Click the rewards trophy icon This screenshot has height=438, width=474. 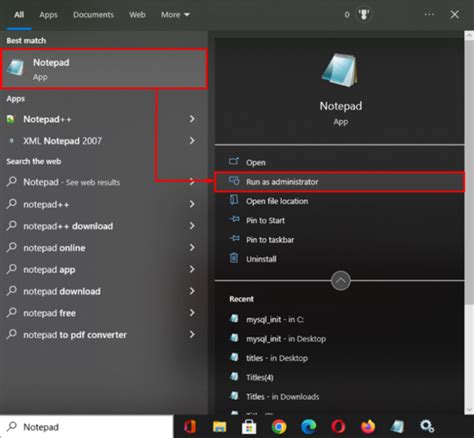point(364,14)
